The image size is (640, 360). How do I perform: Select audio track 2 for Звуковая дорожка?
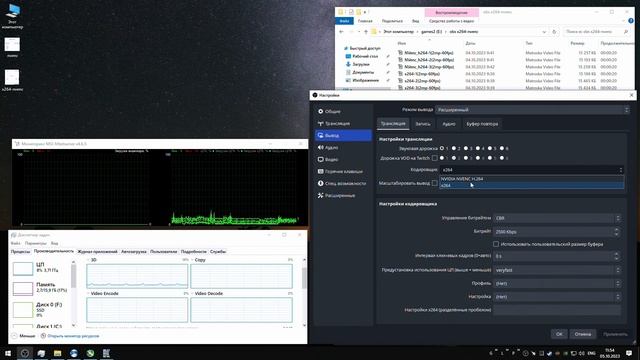coord(454,148)
